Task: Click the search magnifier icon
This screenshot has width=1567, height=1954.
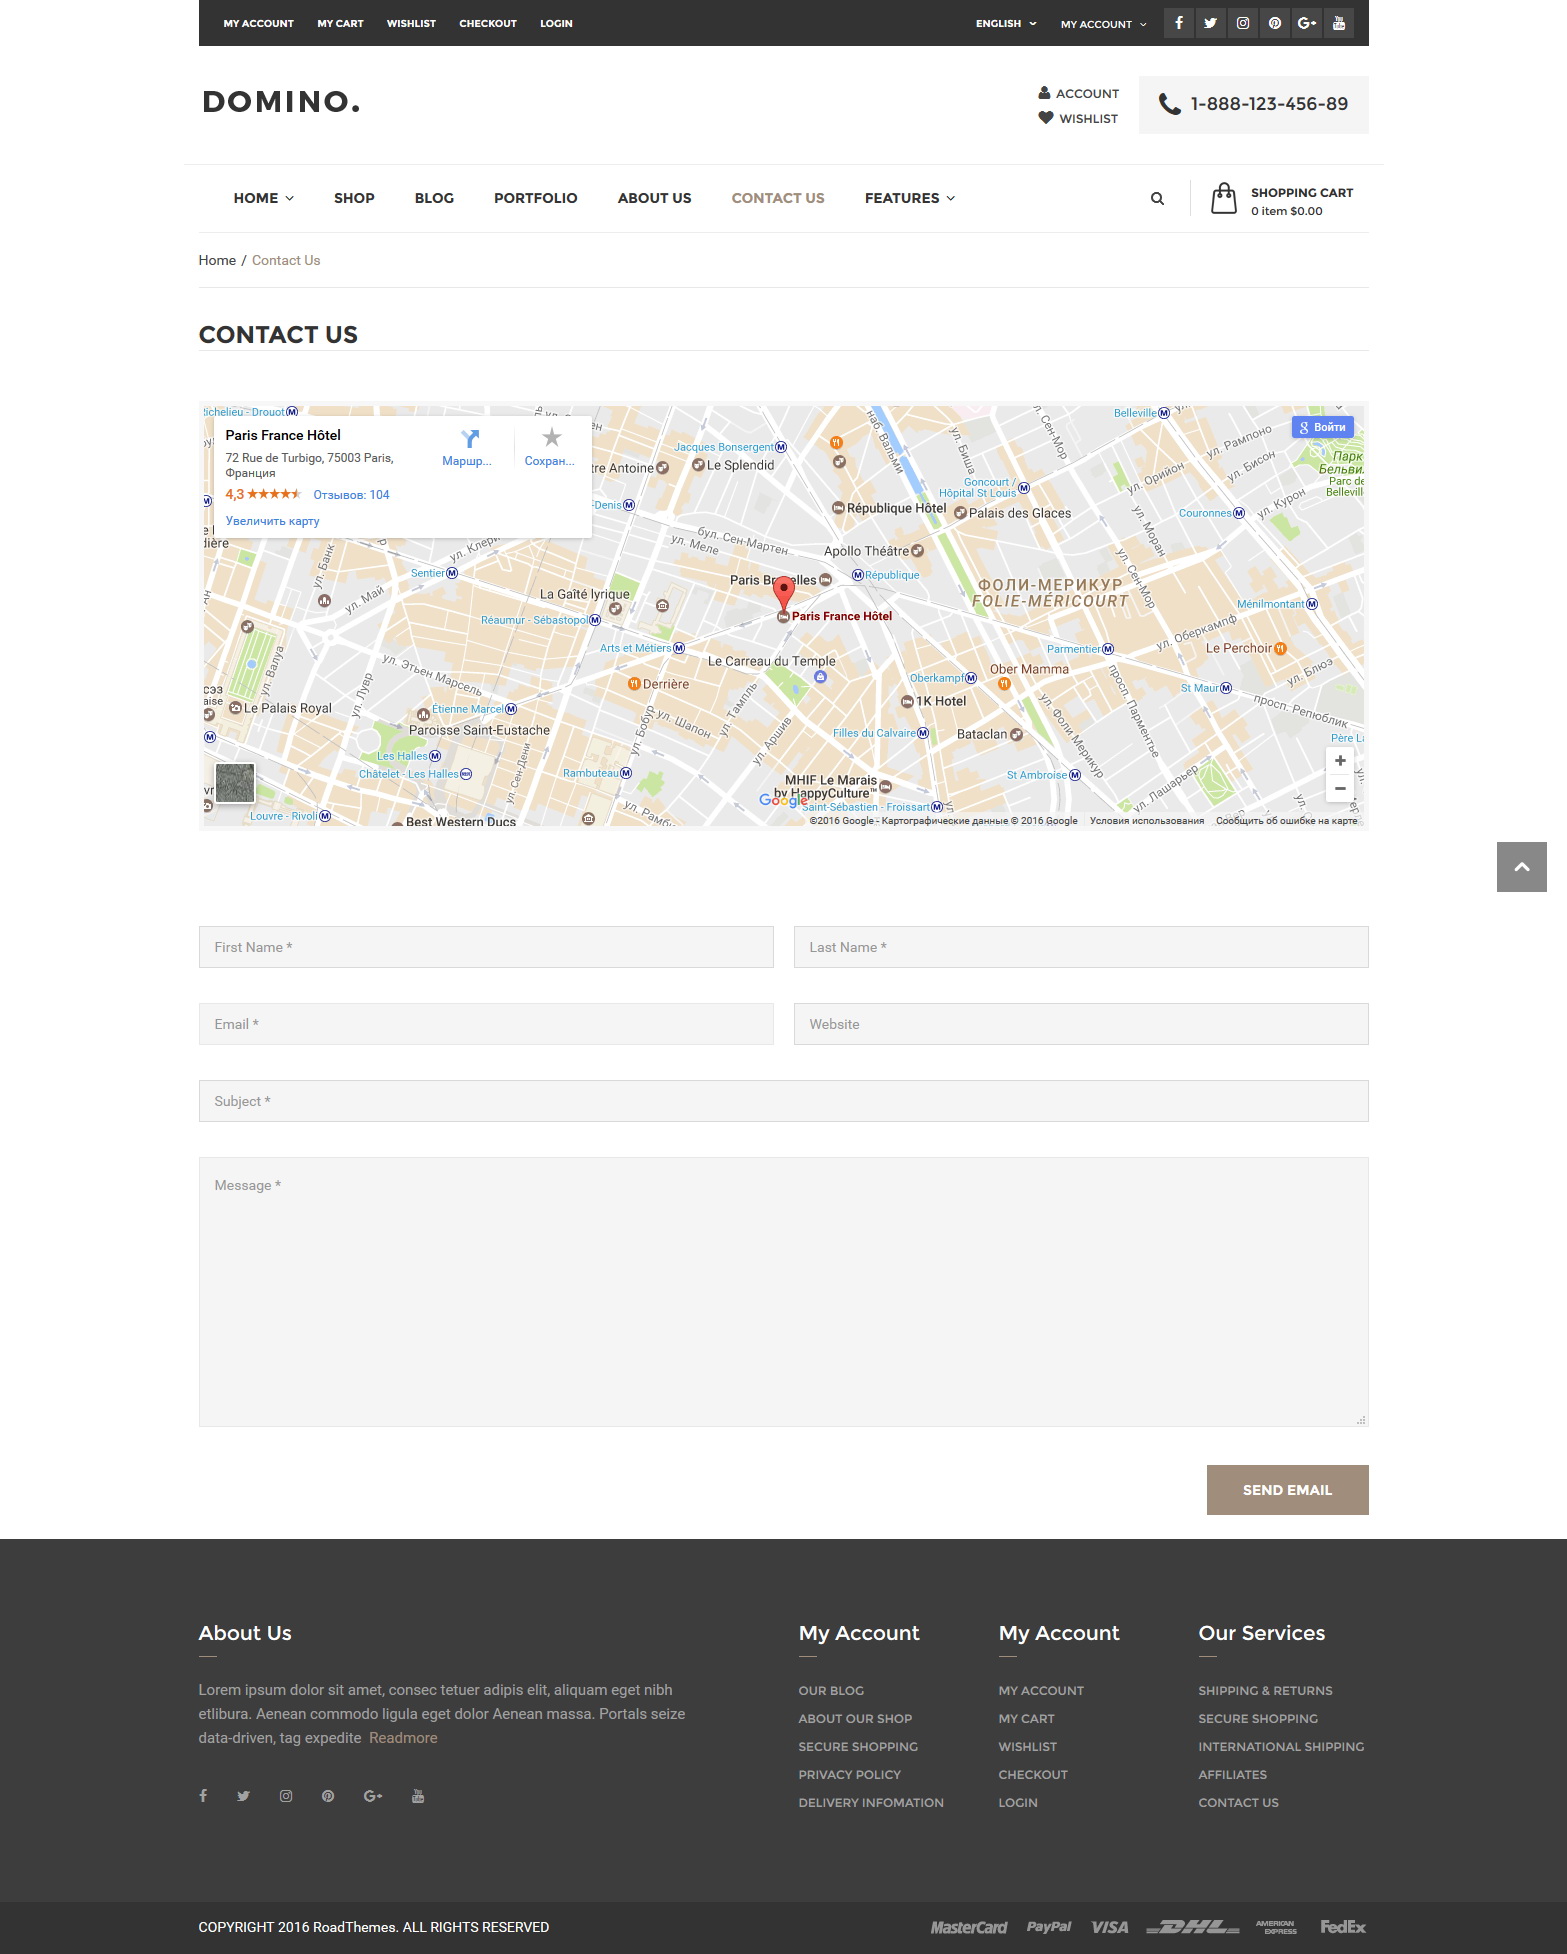Action: tap(1157, 198)
